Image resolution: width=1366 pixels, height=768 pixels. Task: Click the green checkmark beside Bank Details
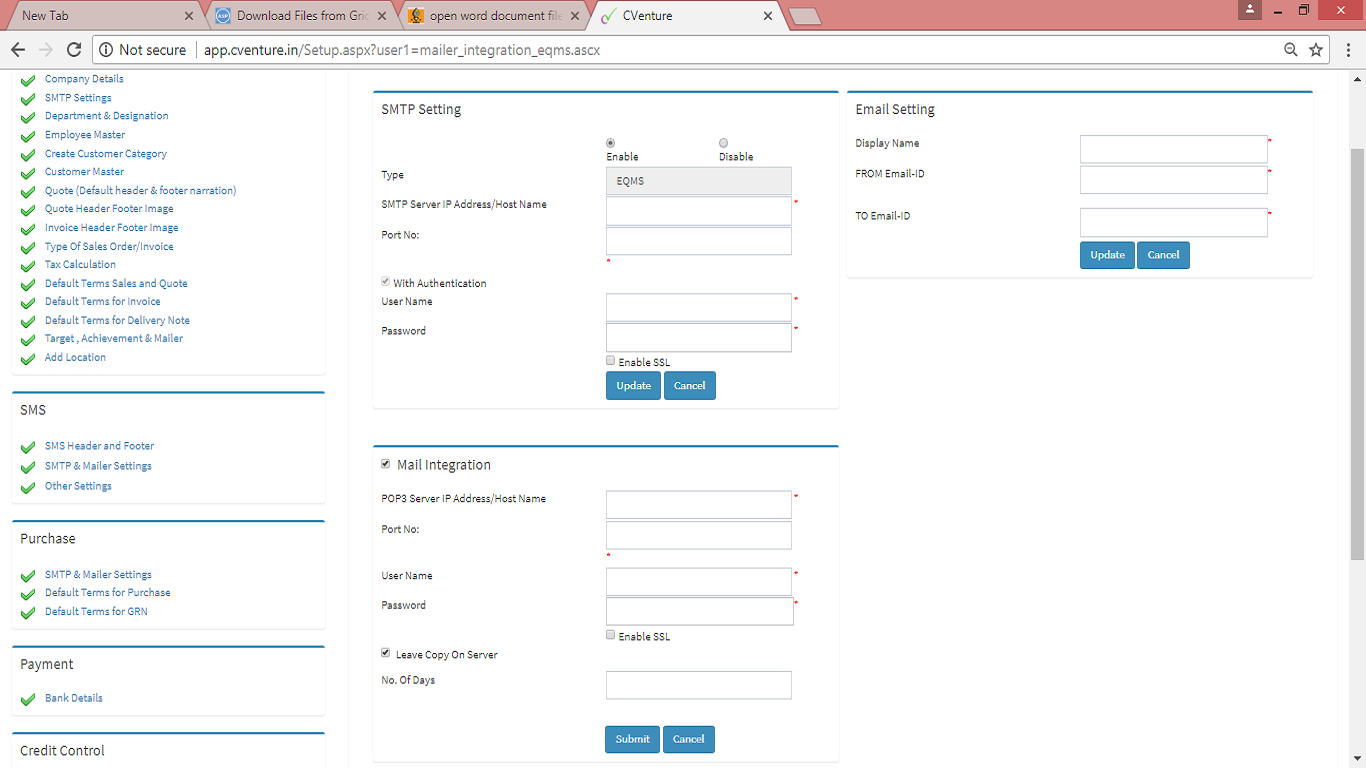coord(28,699)
